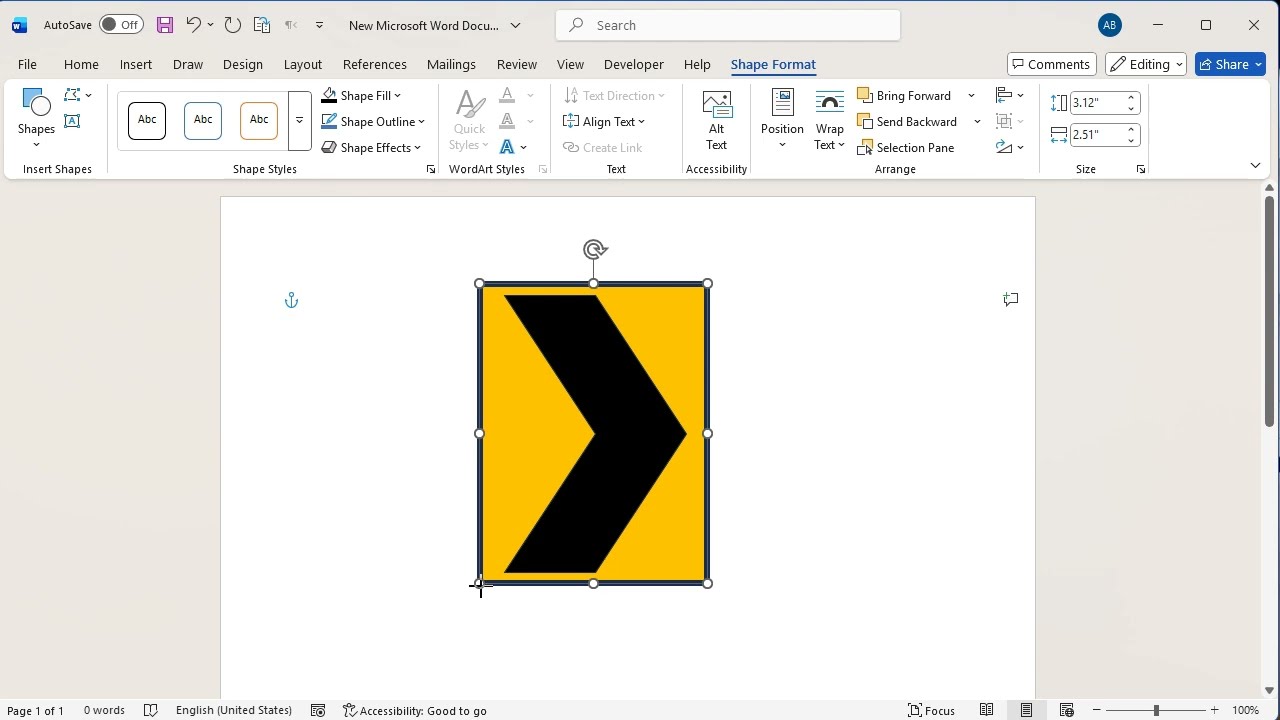
Task: Select Web Layout view
Action: point(1066,710)
